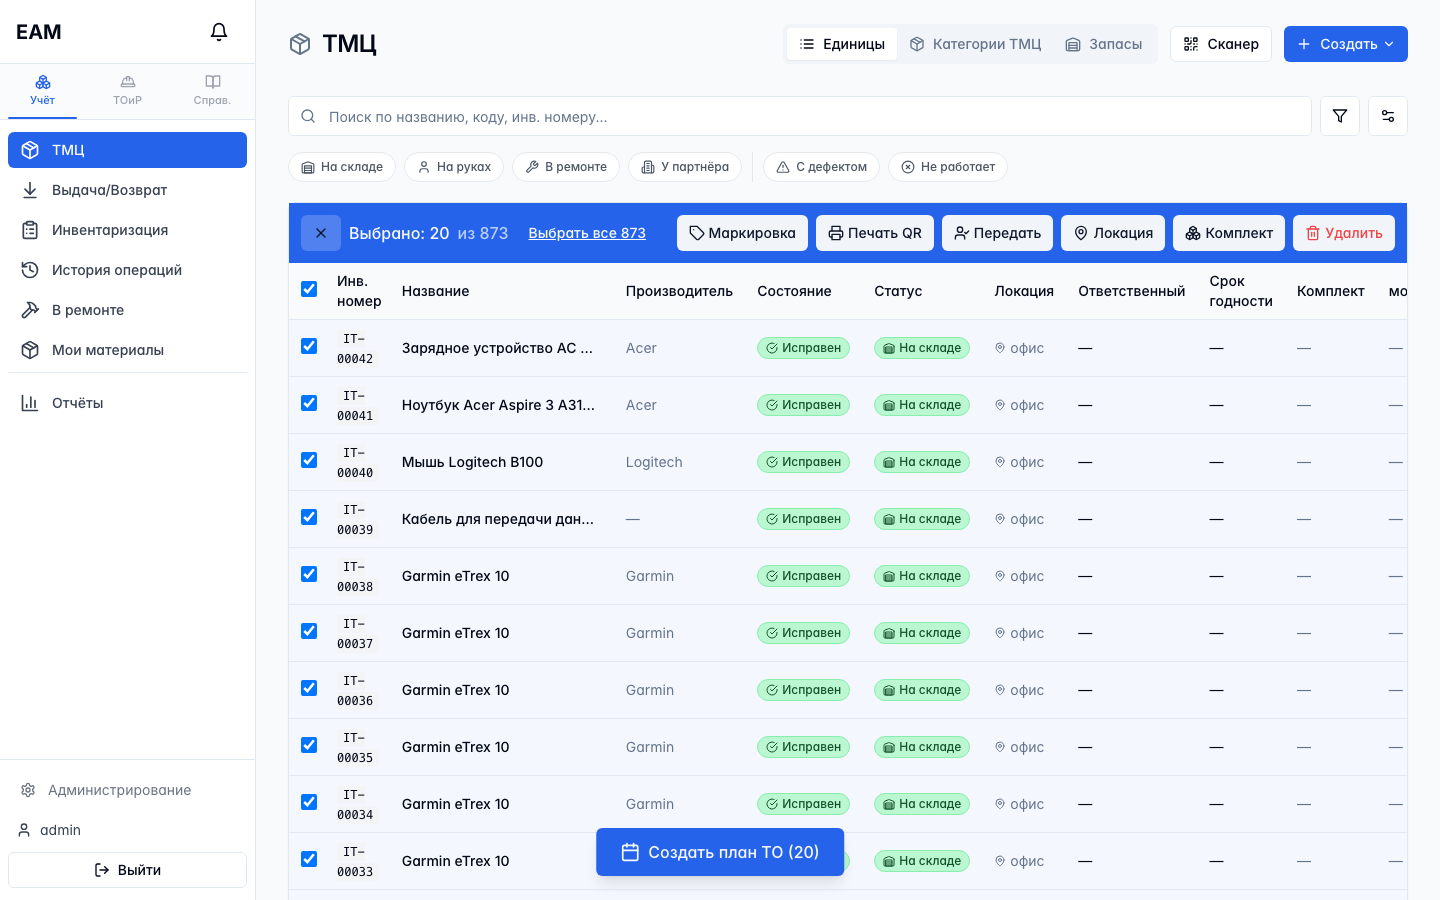The image size is (1440, 900).
Task: Launch the QR Сканер
Action: (1221, 44)
